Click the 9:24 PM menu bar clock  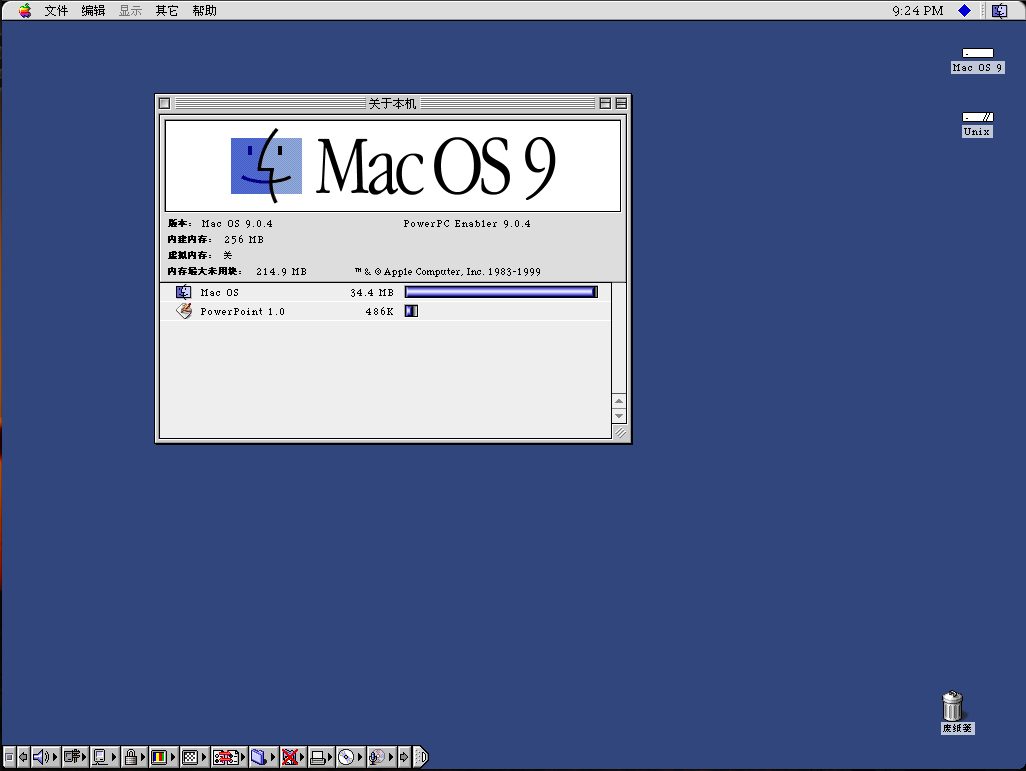pyautogui.click(x=917, y=10)
